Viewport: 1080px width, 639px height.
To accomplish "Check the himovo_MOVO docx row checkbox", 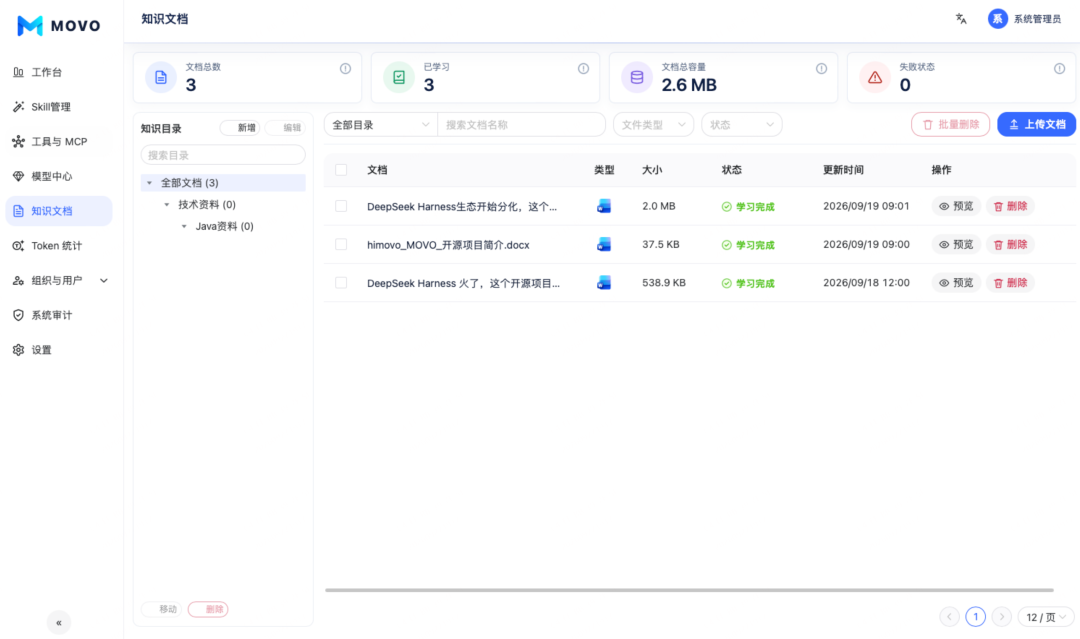I will (x=341, y=244).
